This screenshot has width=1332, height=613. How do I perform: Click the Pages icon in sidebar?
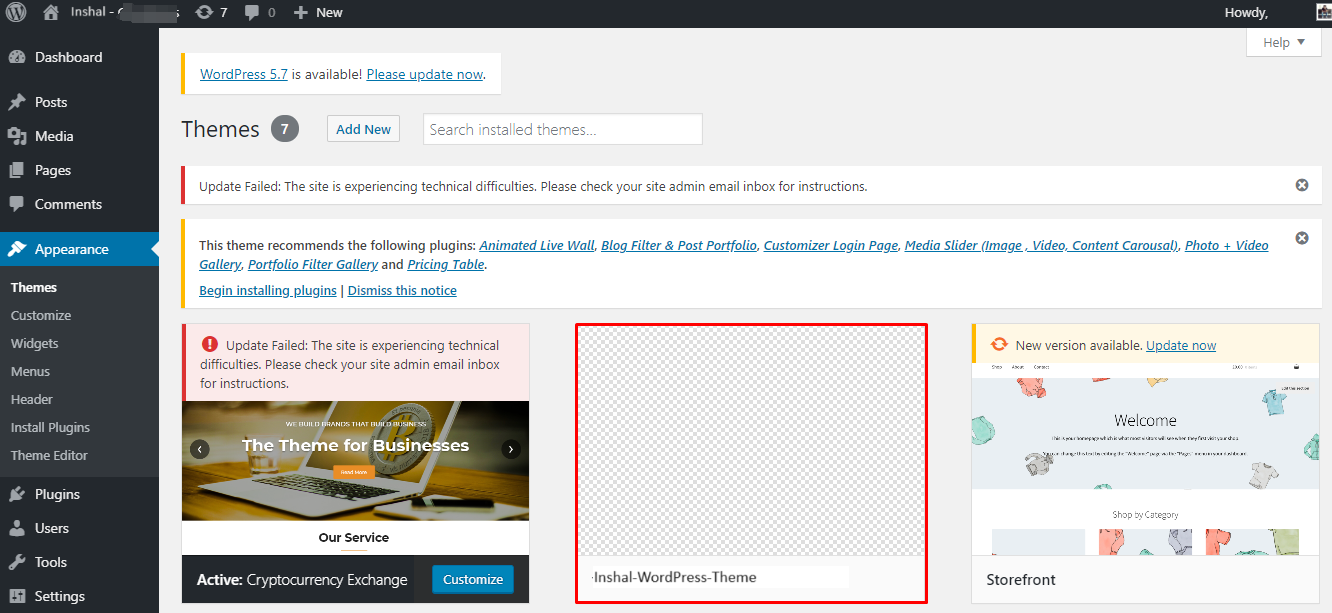coord(17,170)
